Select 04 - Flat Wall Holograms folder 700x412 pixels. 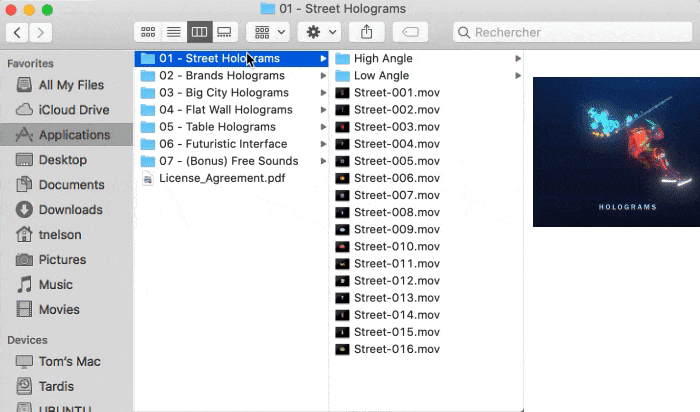(x=231, y=110)
